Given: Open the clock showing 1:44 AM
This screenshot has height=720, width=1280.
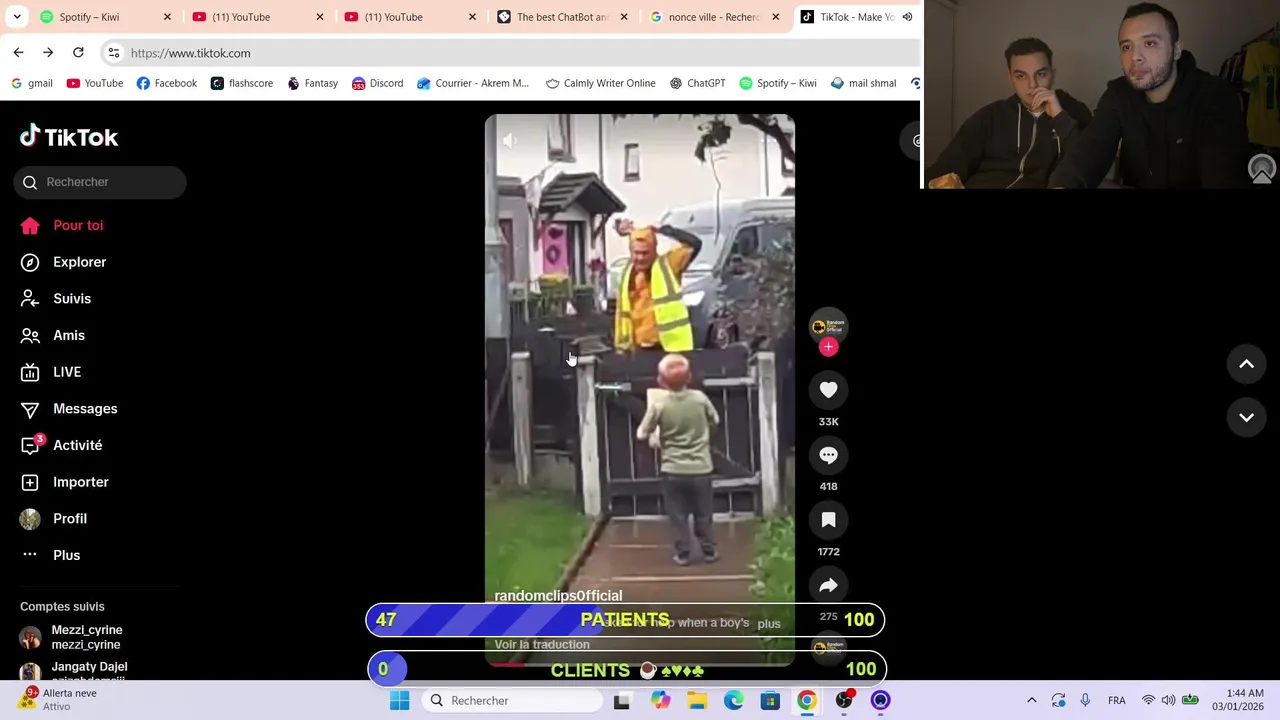Looking at the screenshot, I should [1238, 700].
